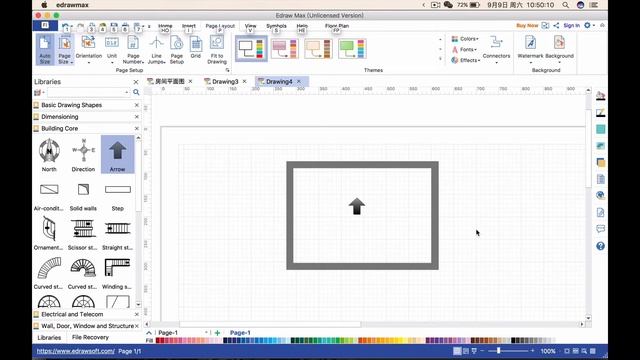
Task: Click the zoom slider handle
Action: coord(498,351)
